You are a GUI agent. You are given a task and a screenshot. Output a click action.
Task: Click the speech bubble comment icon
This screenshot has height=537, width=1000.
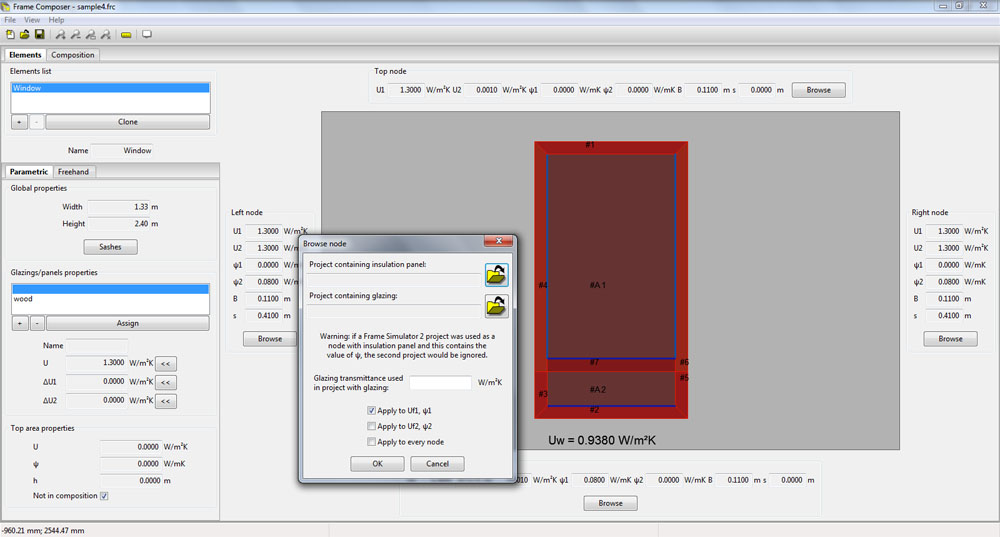pyautogui.click(x=147, y=34)
